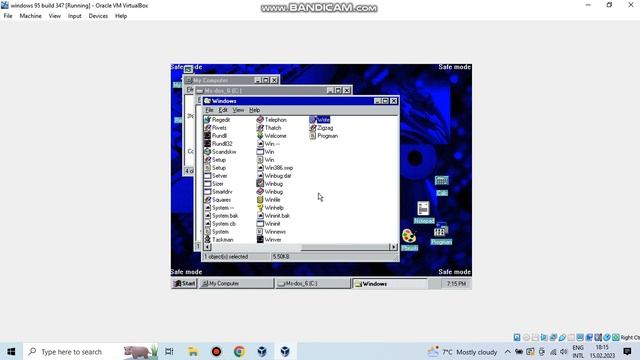640x360 pixels.
Task: Select the System.bak file
Action: (x=221, y=216)
